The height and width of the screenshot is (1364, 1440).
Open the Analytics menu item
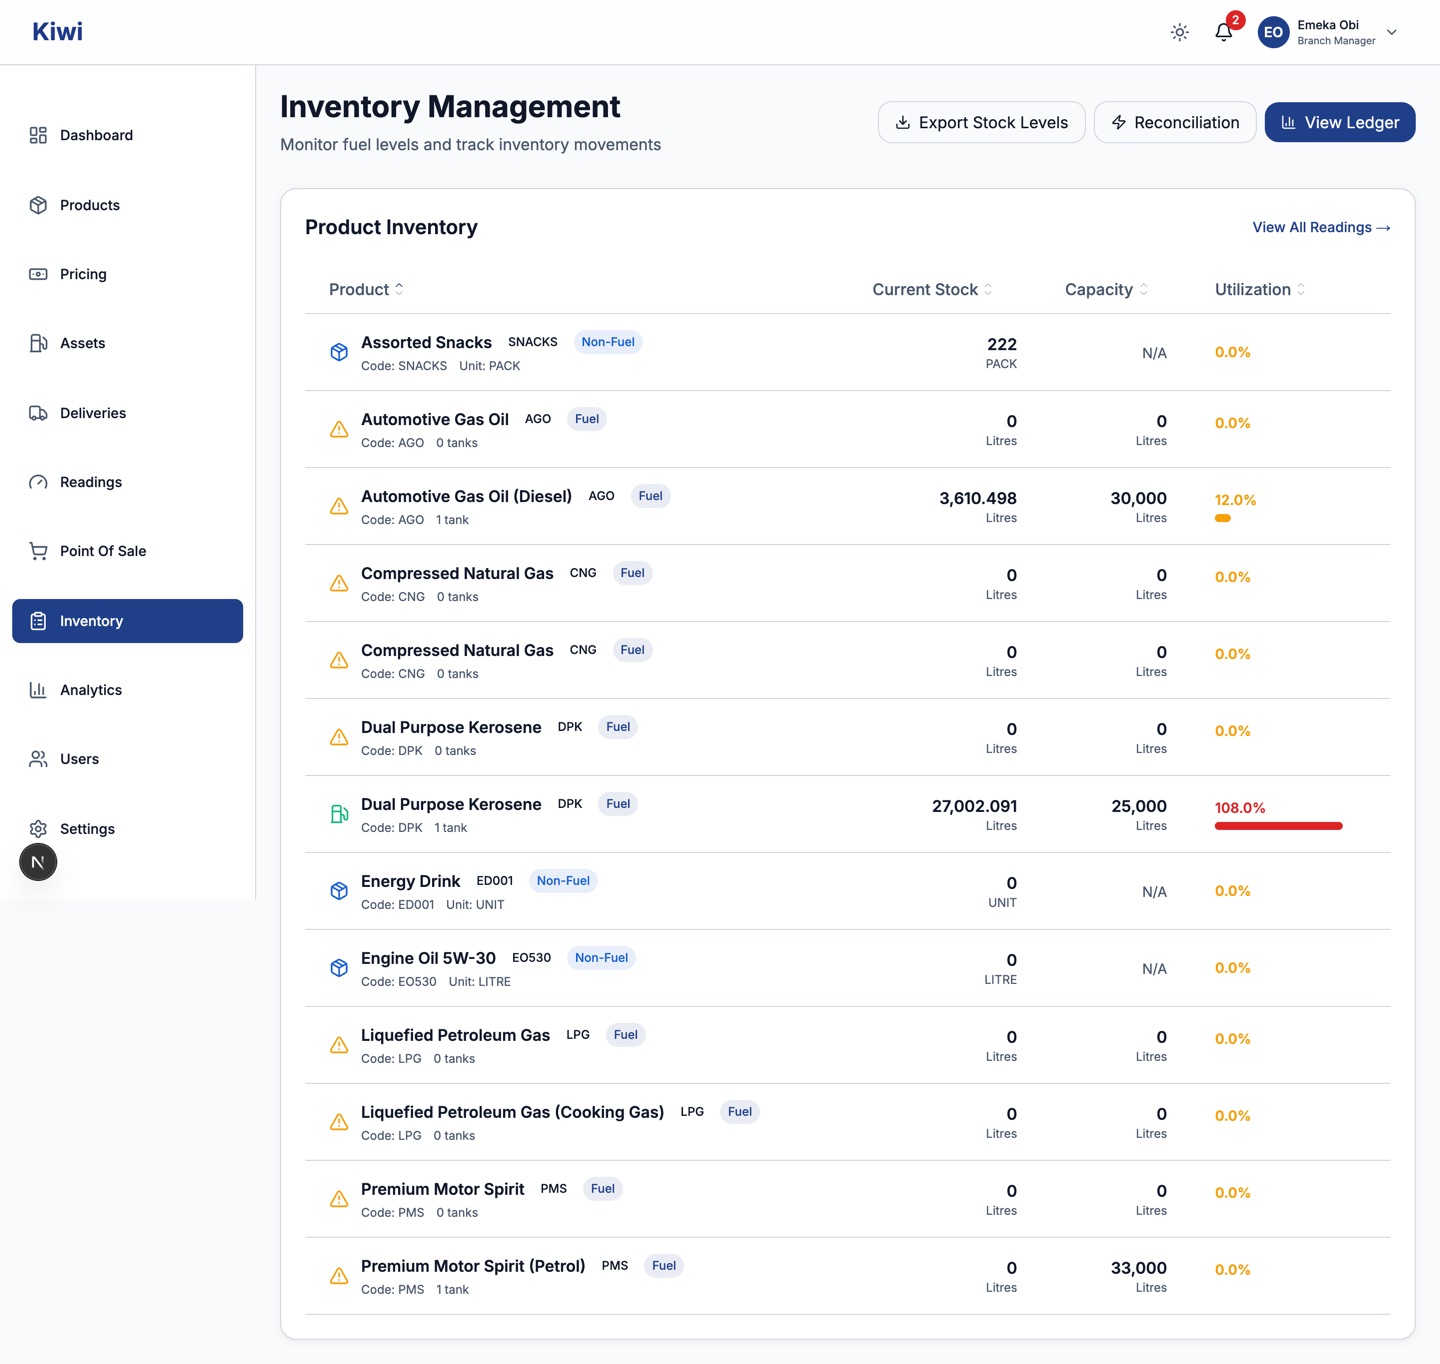[x=127, y=690]
